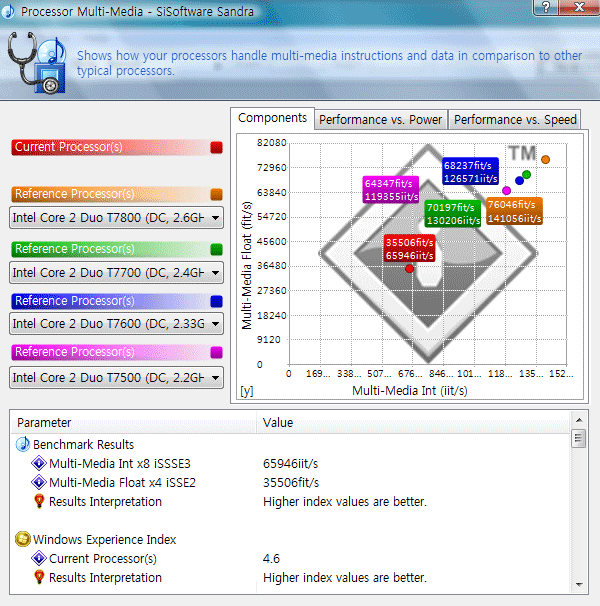
Task: Click the 65946iit/s value
Action: 290,463
